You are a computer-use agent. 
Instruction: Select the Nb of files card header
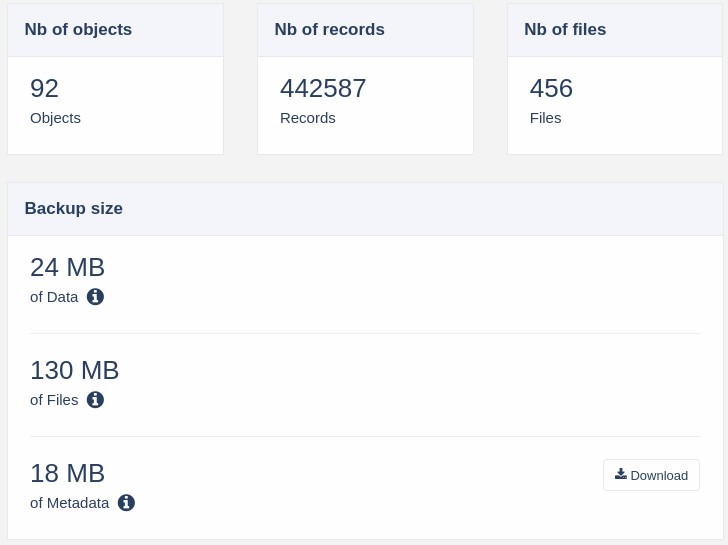click(615, 30)
